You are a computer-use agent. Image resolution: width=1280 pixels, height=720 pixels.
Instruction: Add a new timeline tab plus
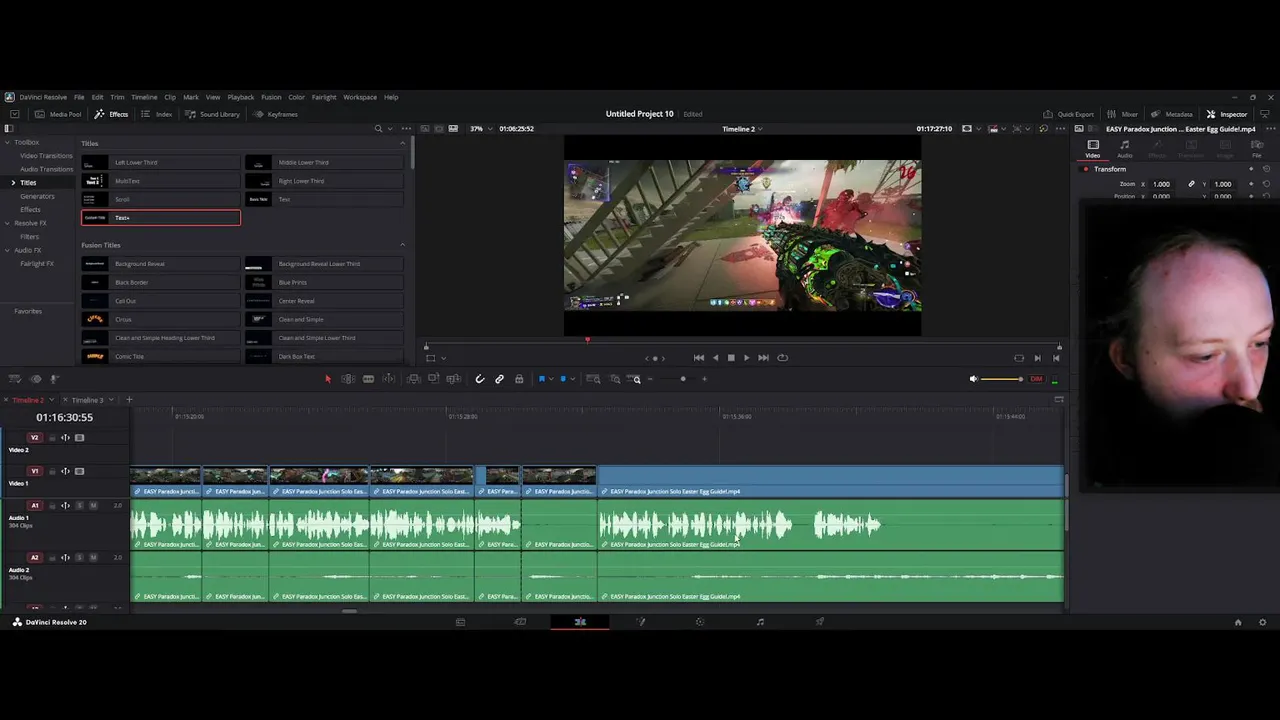[129, 400]
